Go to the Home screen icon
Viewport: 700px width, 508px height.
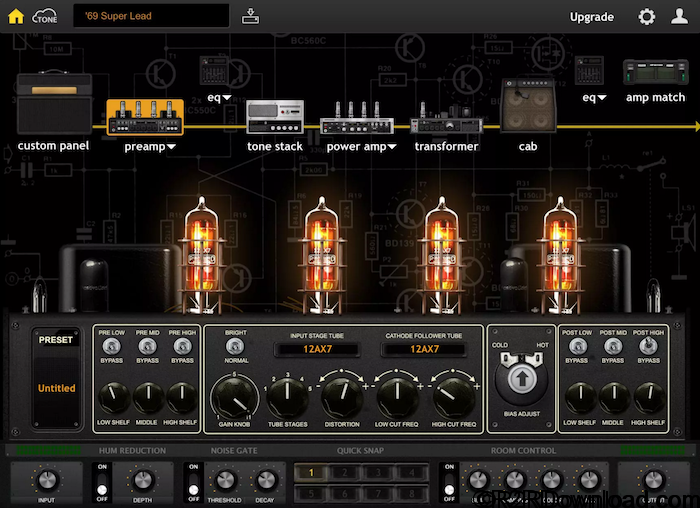(16, 16)
